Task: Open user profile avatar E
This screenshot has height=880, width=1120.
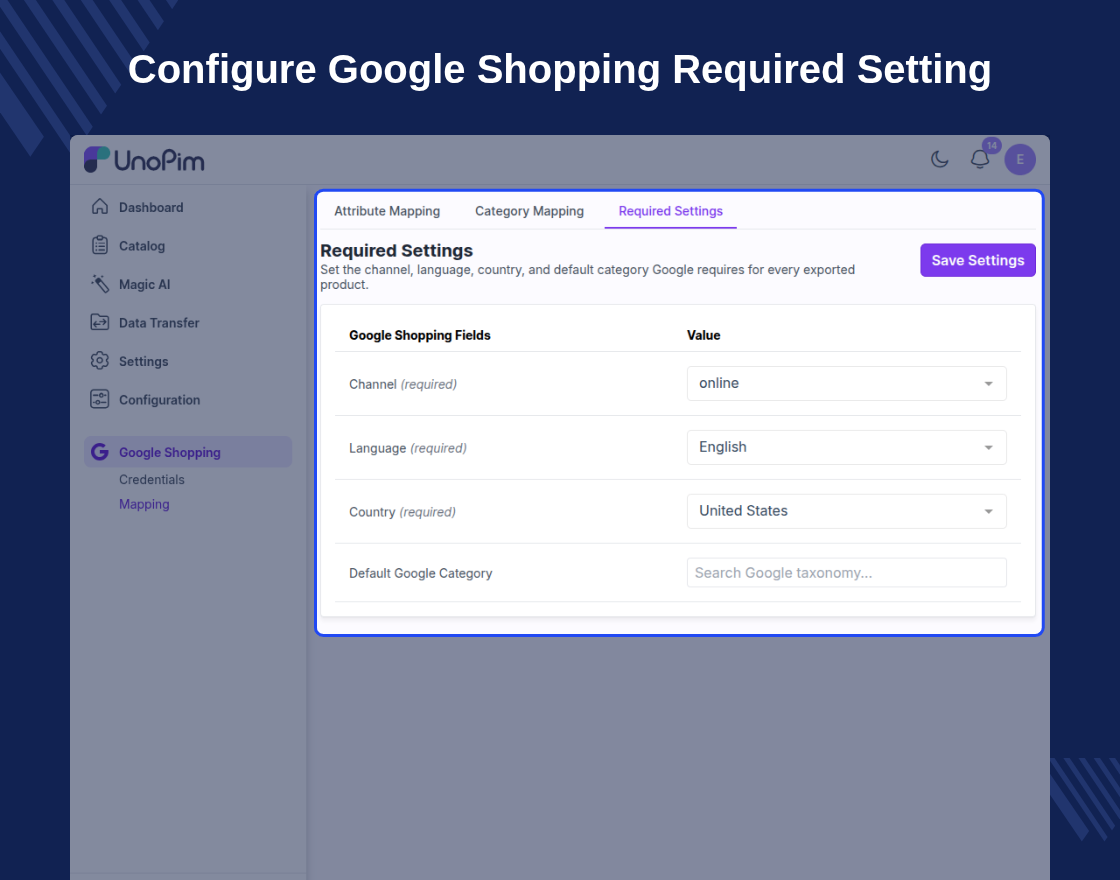Action: click(1020, 159)
